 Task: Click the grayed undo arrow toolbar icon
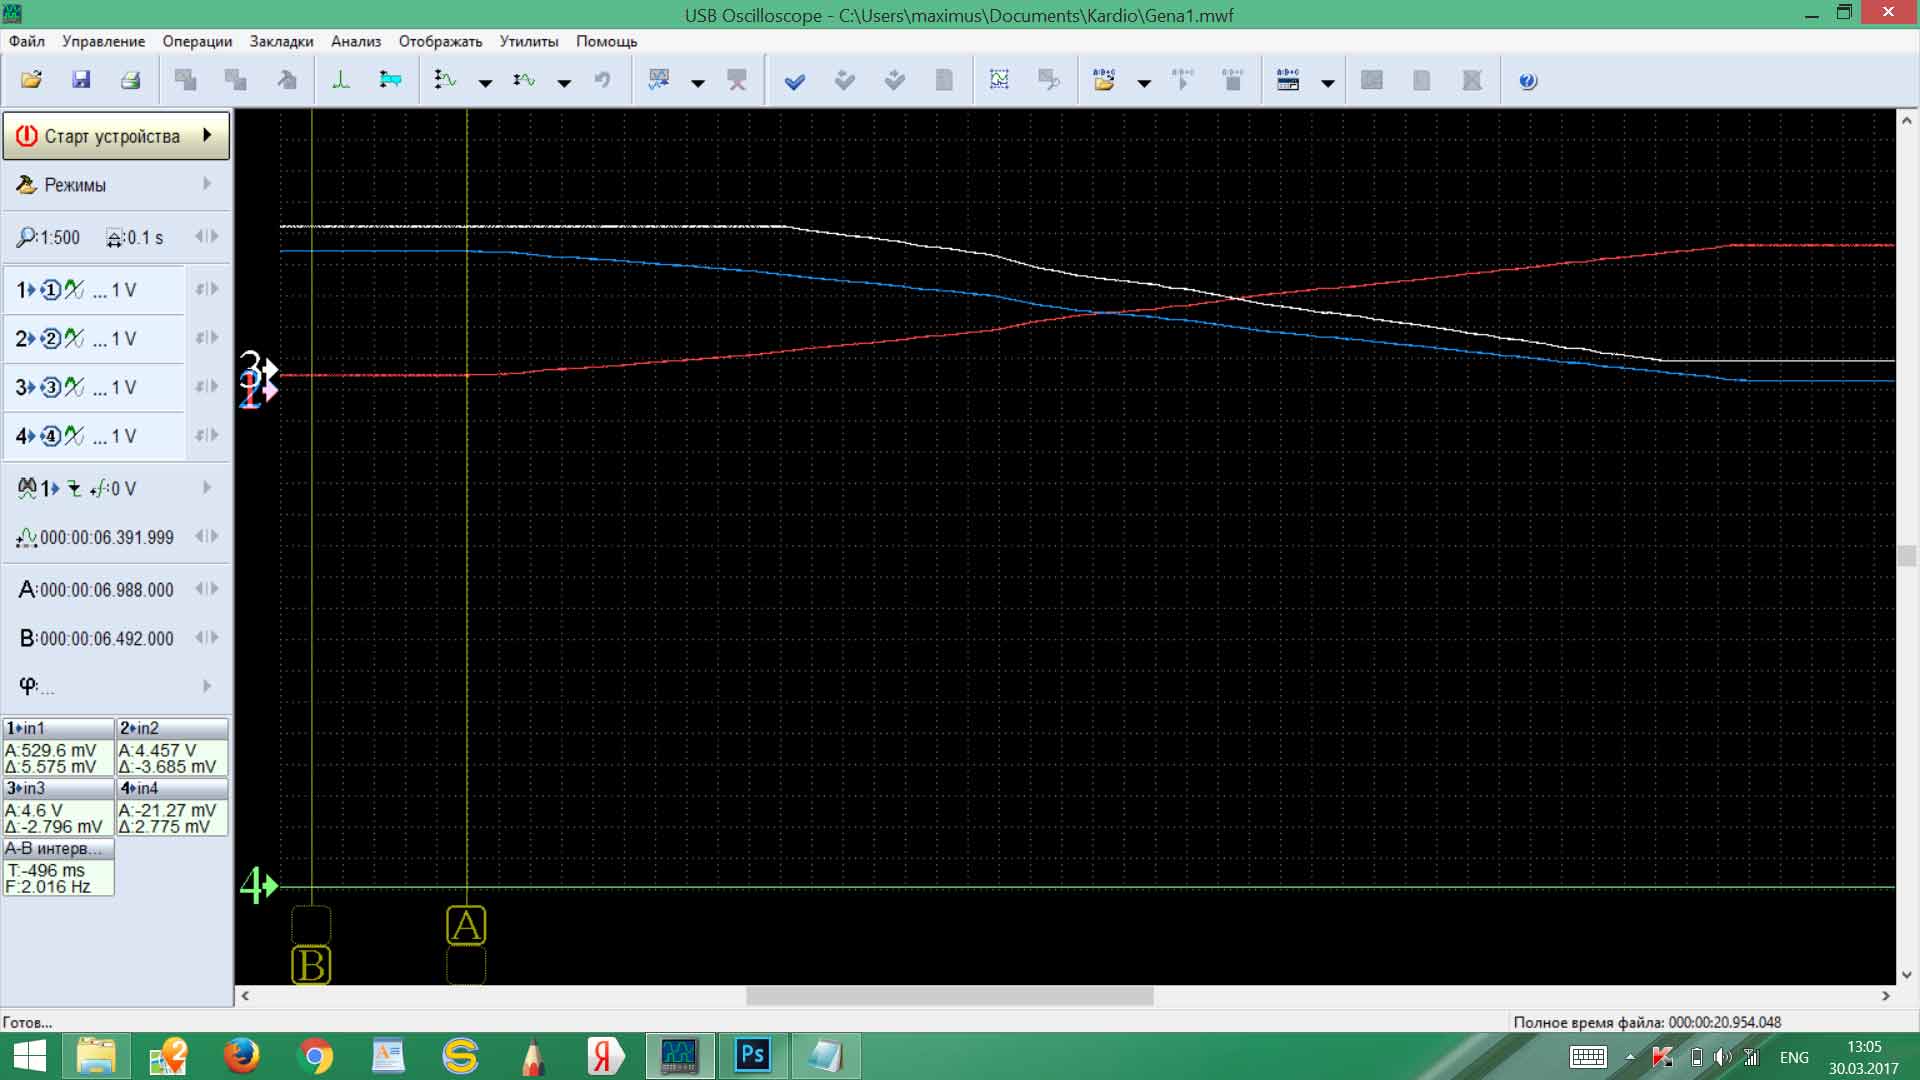[602, 80]
